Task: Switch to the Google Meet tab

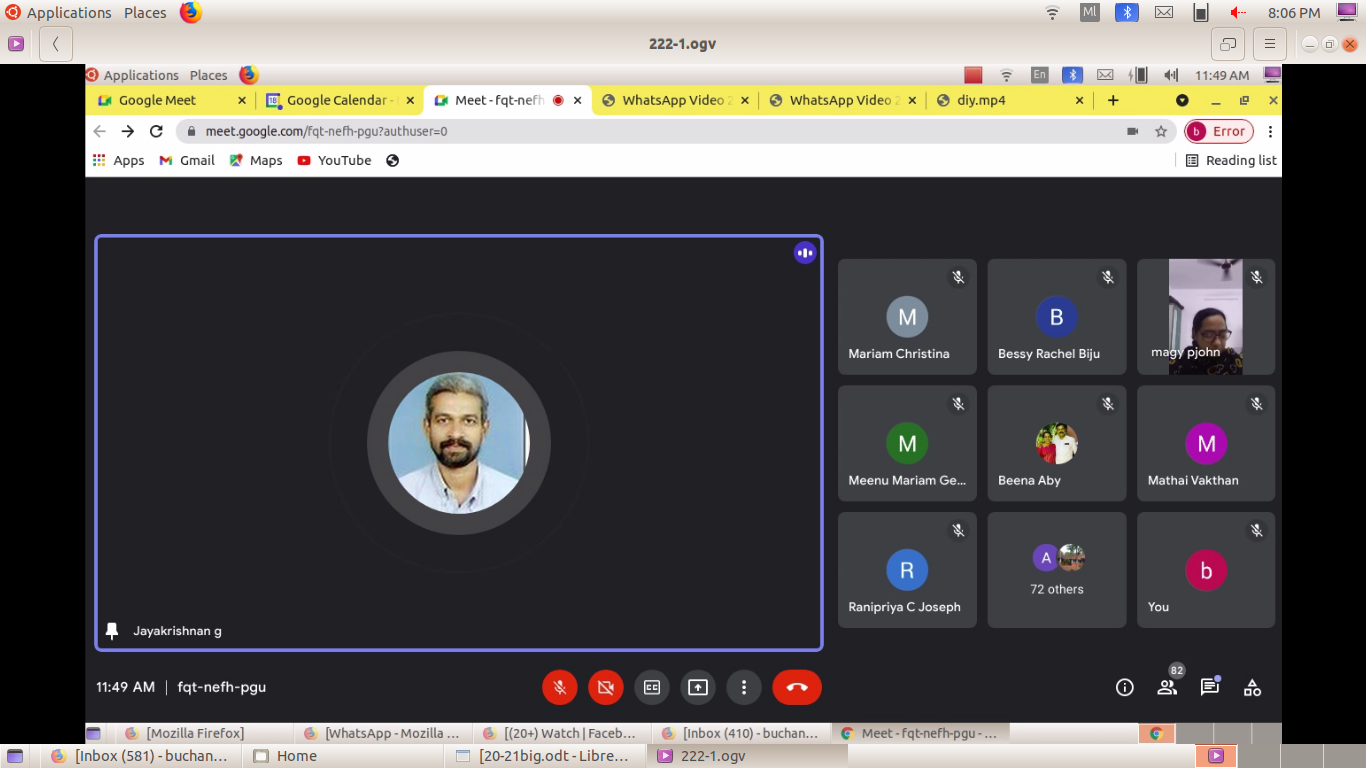Action: (171, 100)
